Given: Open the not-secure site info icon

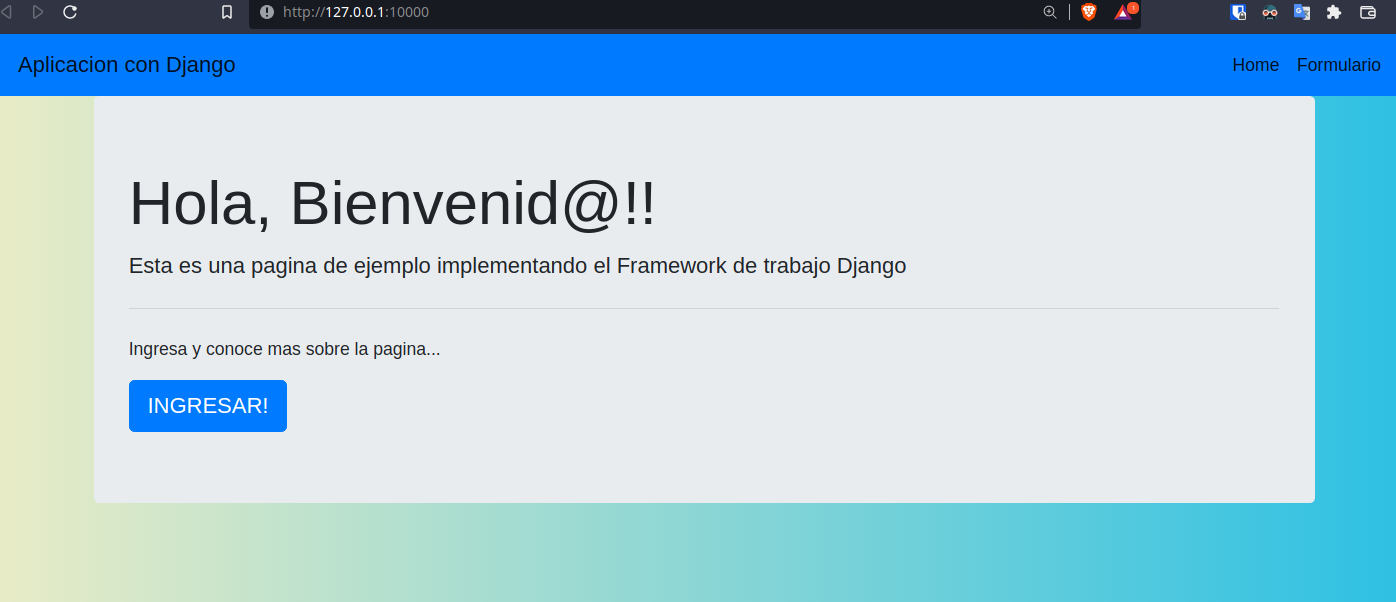Looking at the screenshot, I should pos(267,12).
